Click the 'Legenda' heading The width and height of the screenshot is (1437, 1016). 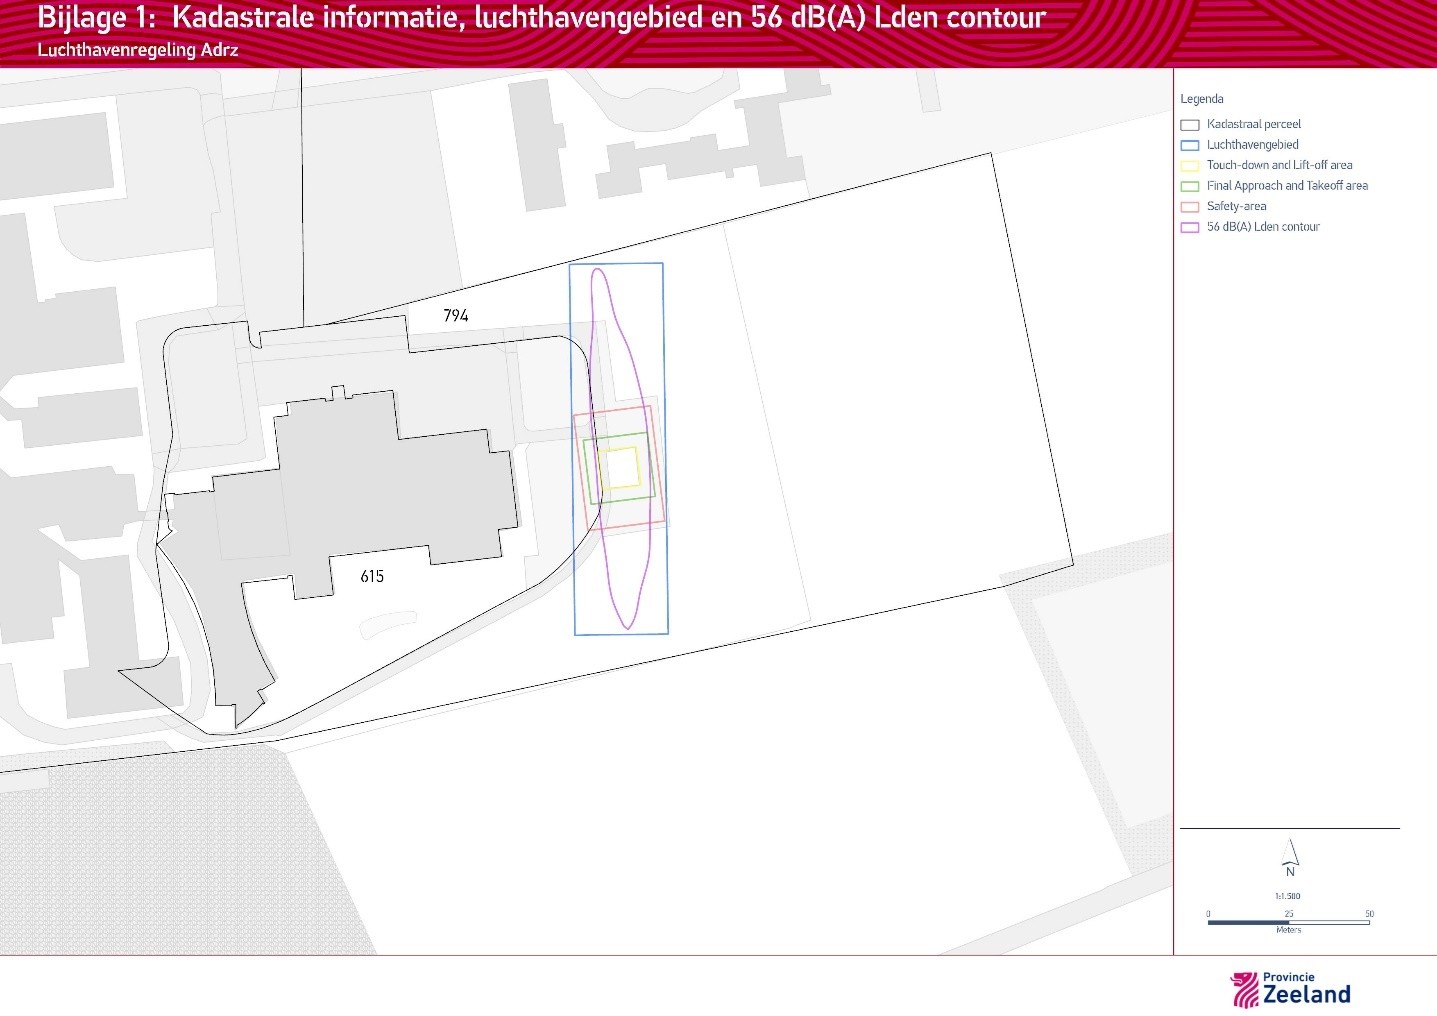click(x=1201, y=99)
